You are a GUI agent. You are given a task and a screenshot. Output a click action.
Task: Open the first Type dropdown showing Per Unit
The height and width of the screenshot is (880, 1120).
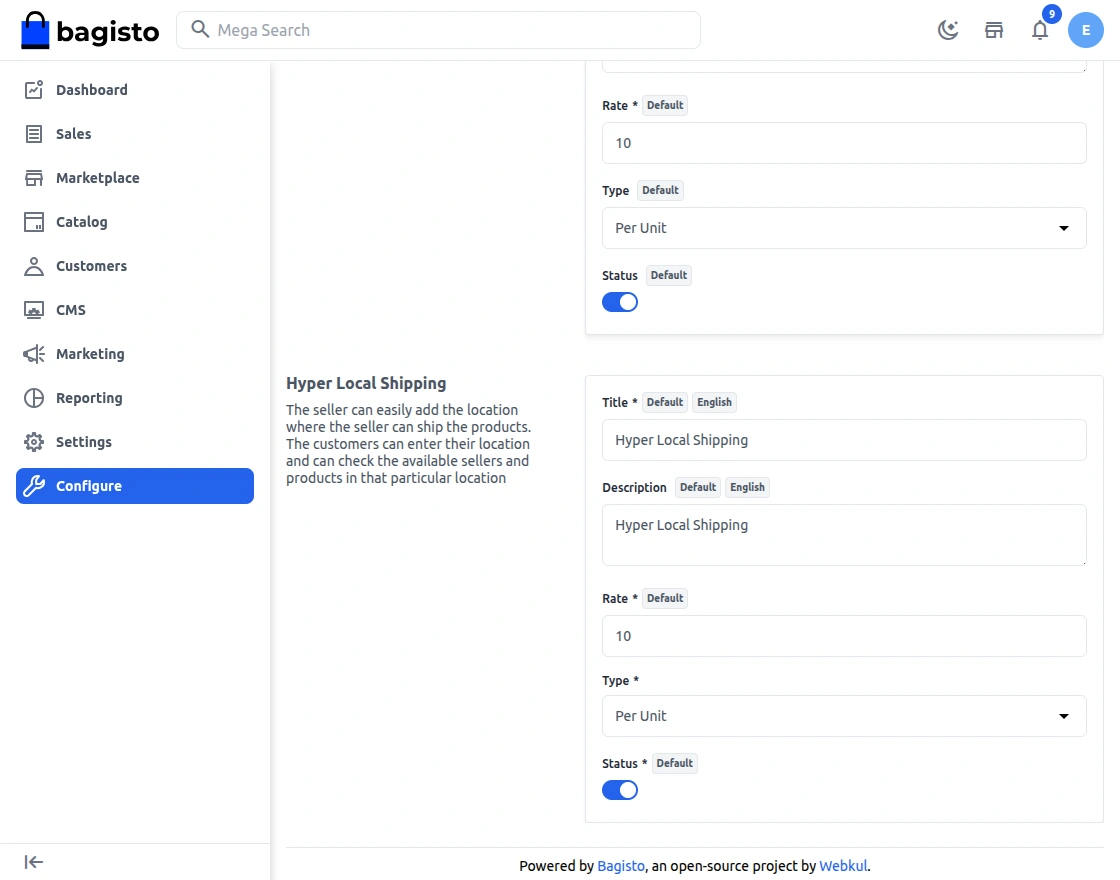[844, 228]
